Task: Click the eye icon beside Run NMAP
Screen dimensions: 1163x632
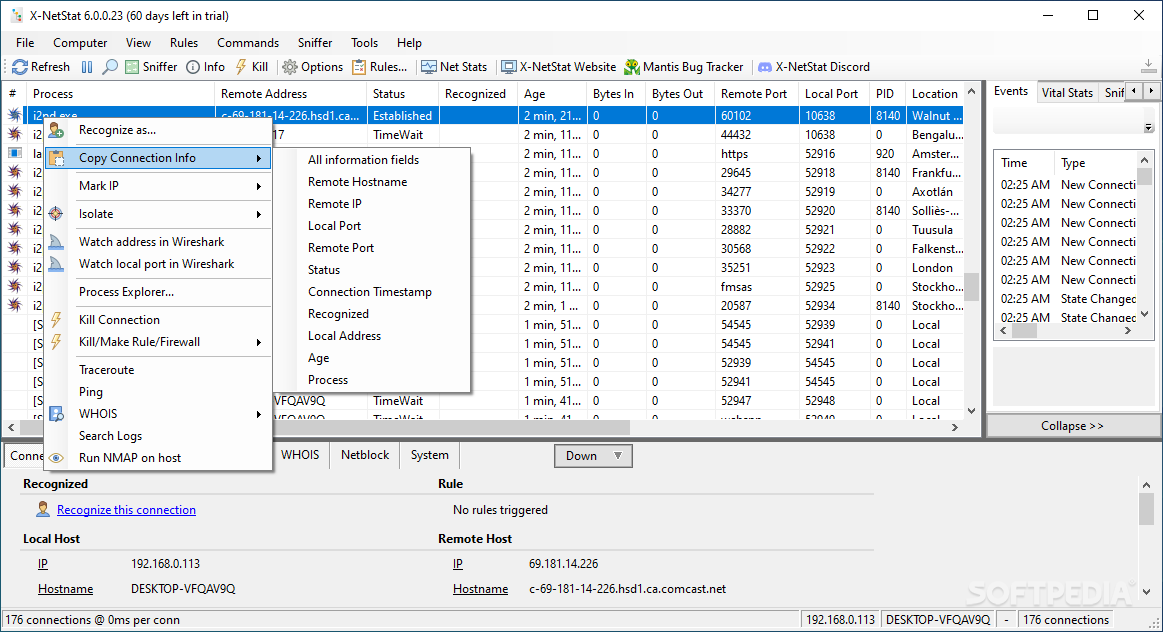Action: coord(56,458)
